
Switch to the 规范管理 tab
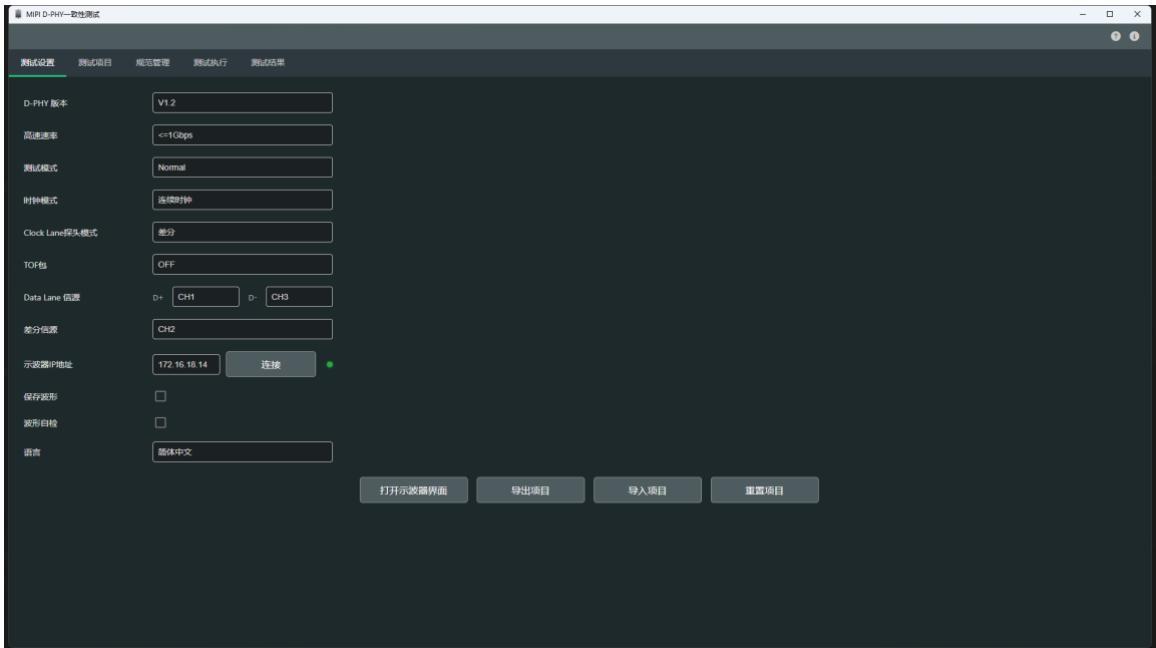[153, 63]
